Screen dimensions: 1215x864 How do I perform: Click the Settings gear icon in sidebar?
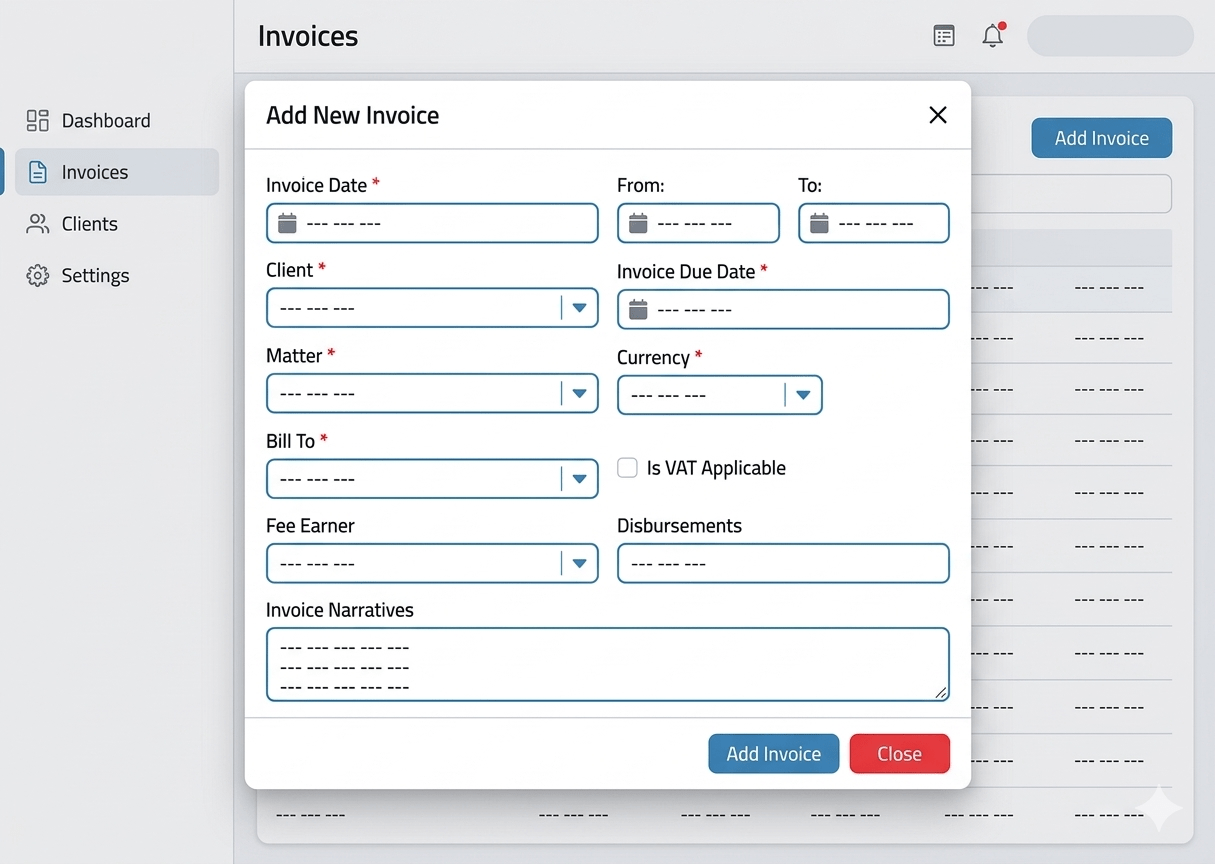(x=38, y=276)
